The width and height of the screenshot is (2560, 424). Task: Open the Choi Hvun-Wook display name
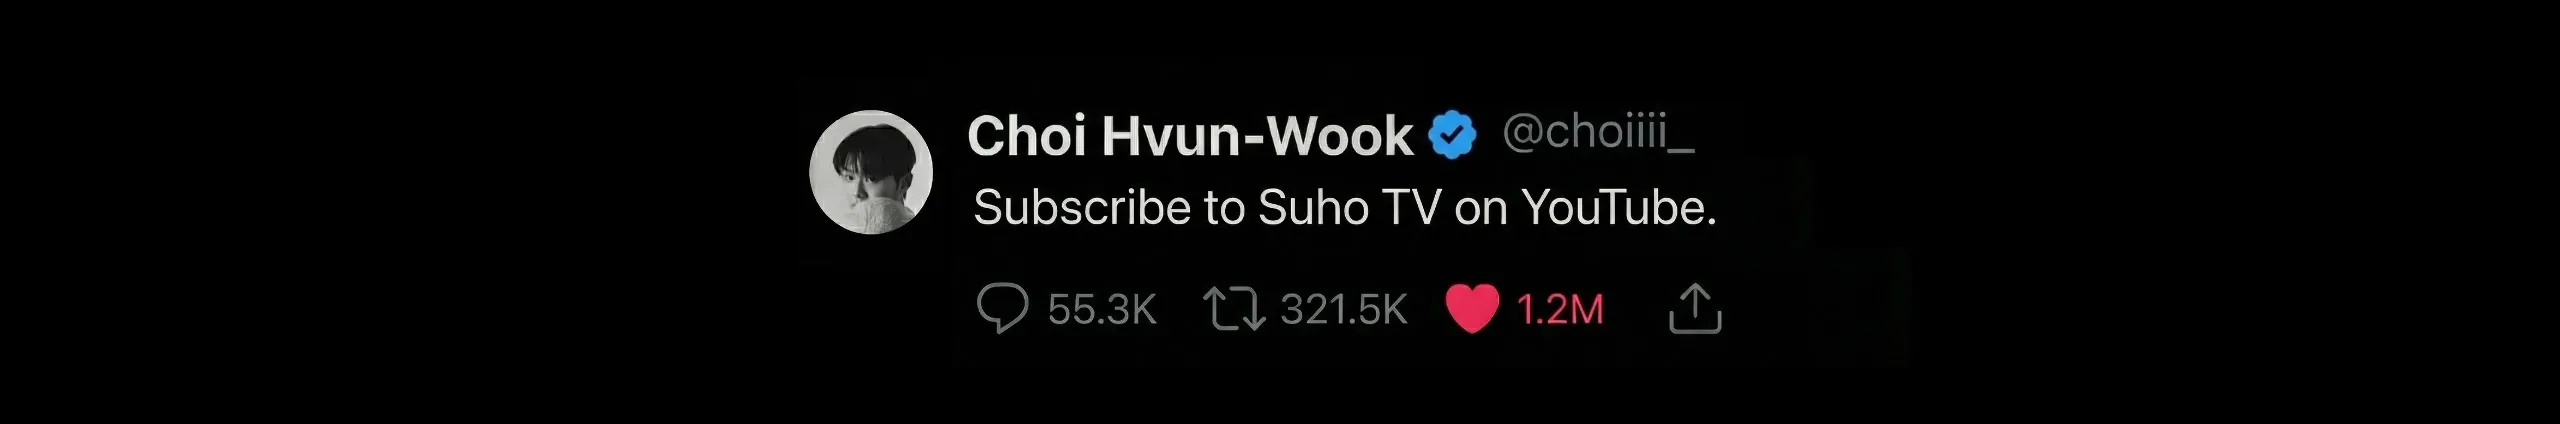(x=1190, y=137)
